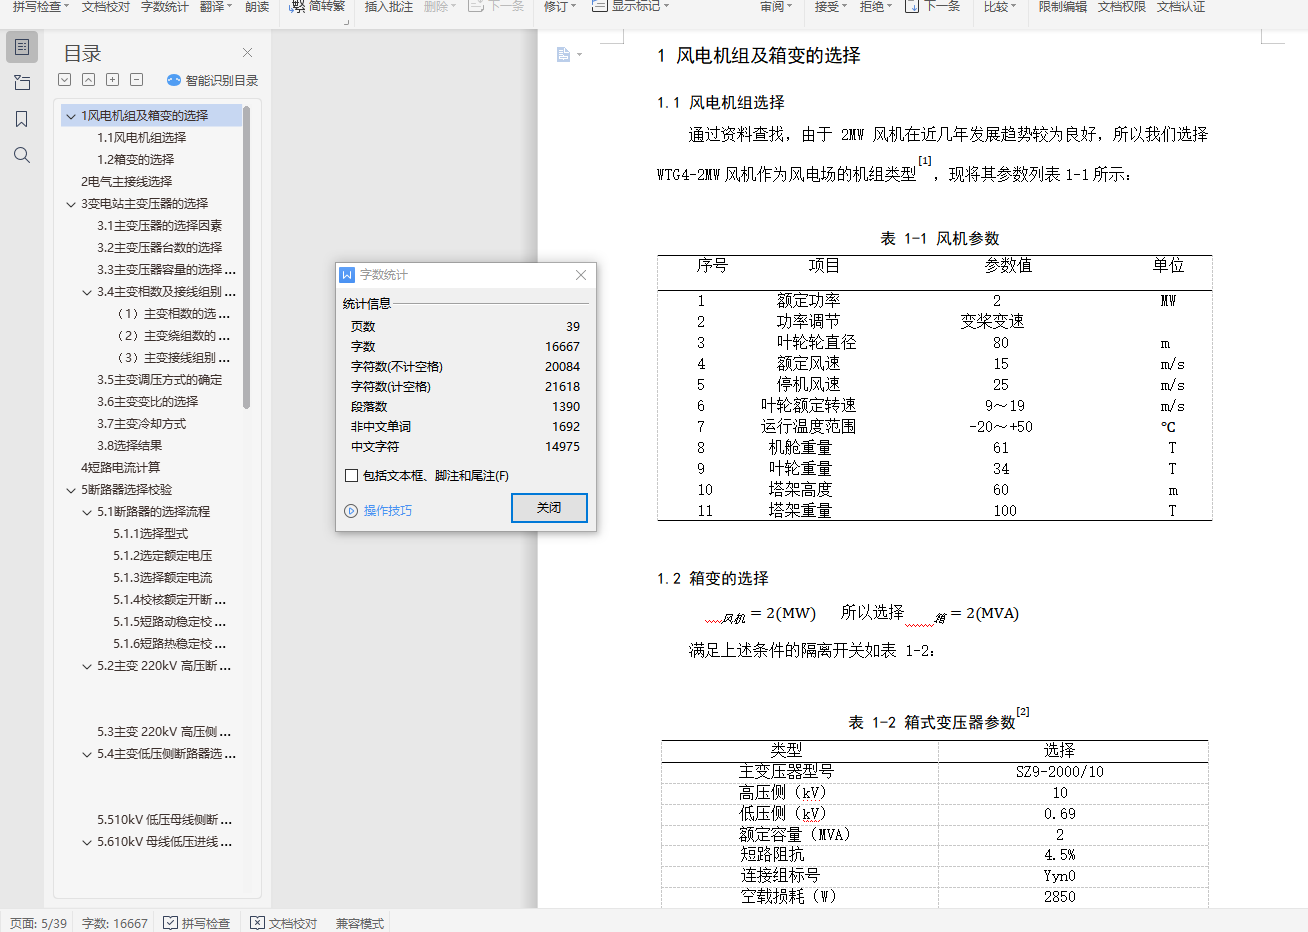
Task: Click 简转繁 conversion button
Action: (x=318, y=7)
